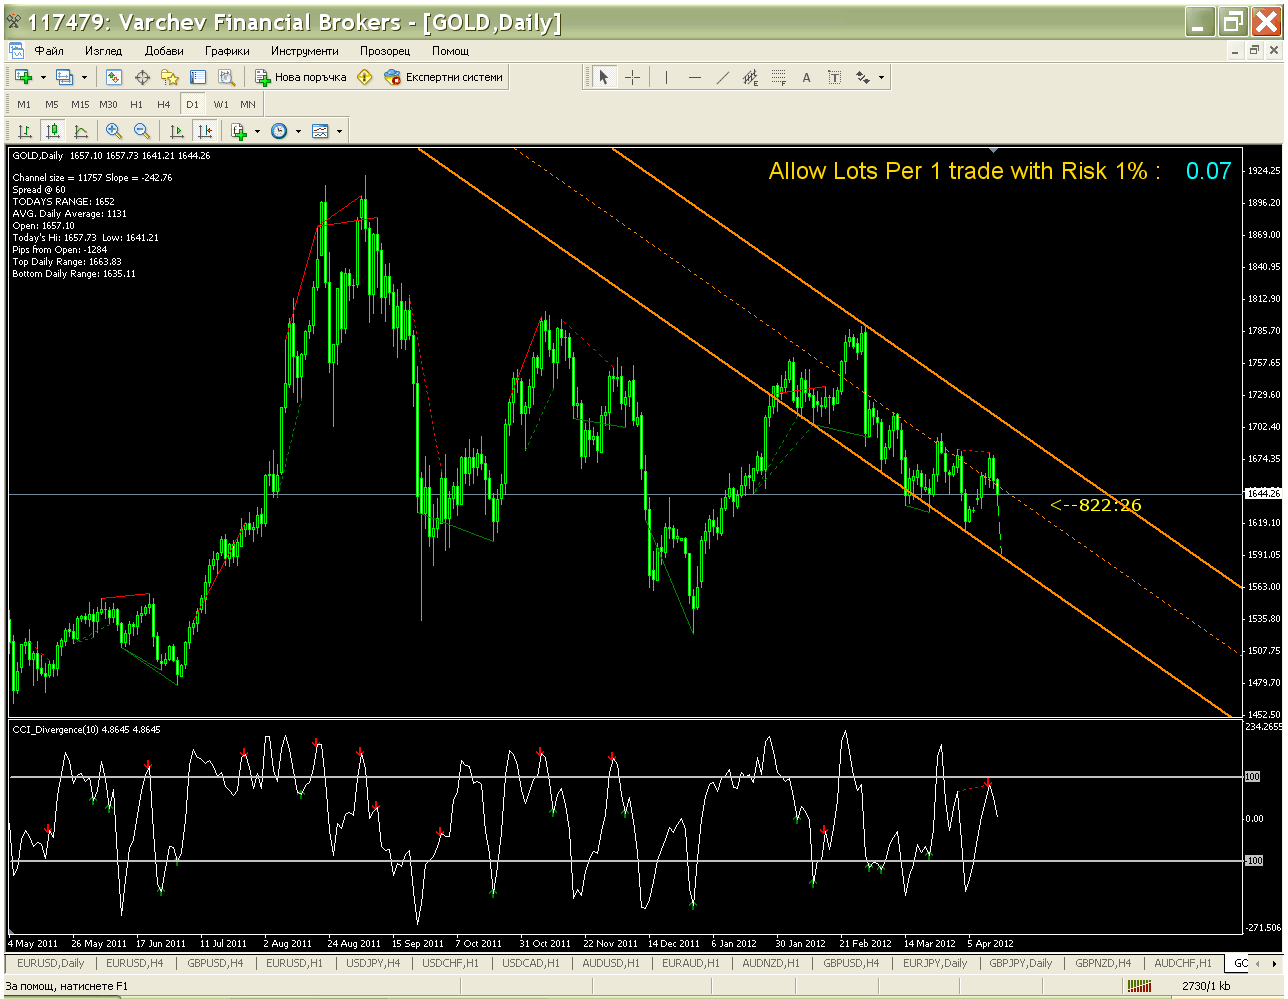Open the templates dropdown arrow
Screen dimensions: 1288x999
point(339,131)
